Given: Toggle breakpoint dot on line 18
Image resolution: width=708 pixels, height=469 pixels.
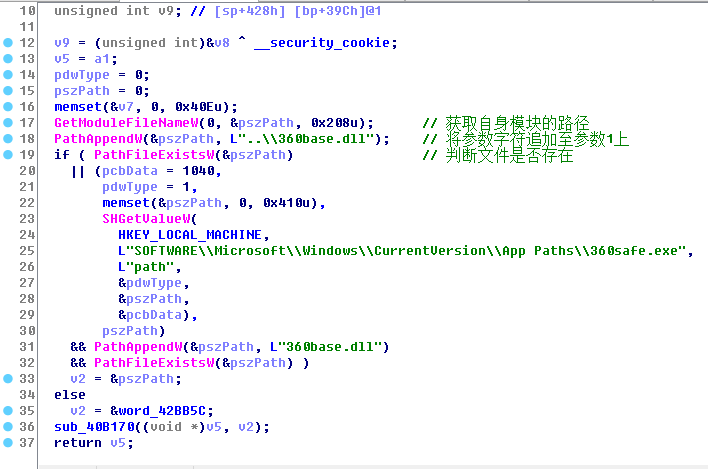Looking at the screenshot, I should pos(8,139).
